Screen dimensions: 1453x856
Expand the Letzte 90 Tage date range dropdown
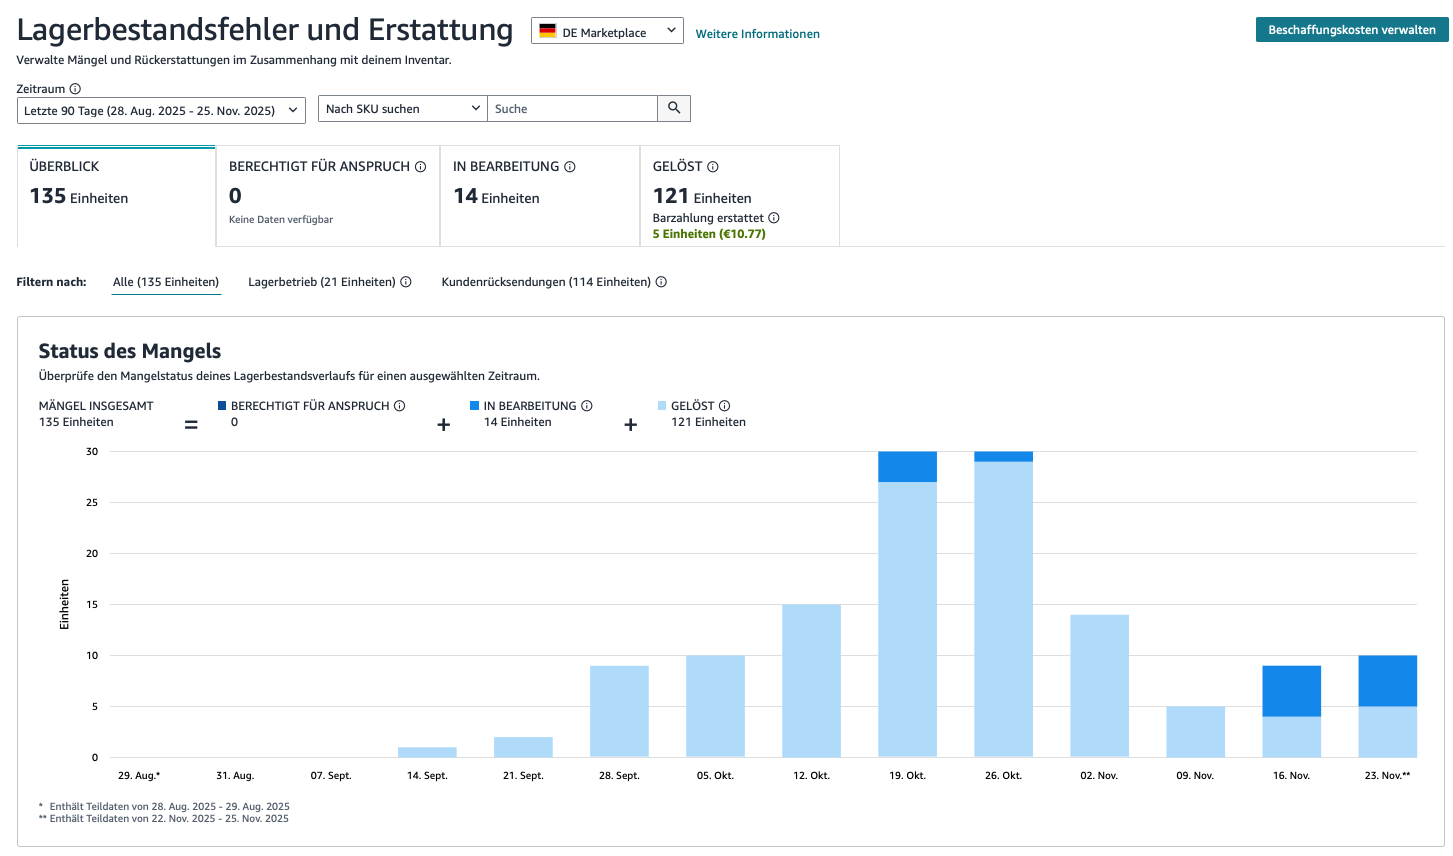pyautogui.click(x=161, y=110)
